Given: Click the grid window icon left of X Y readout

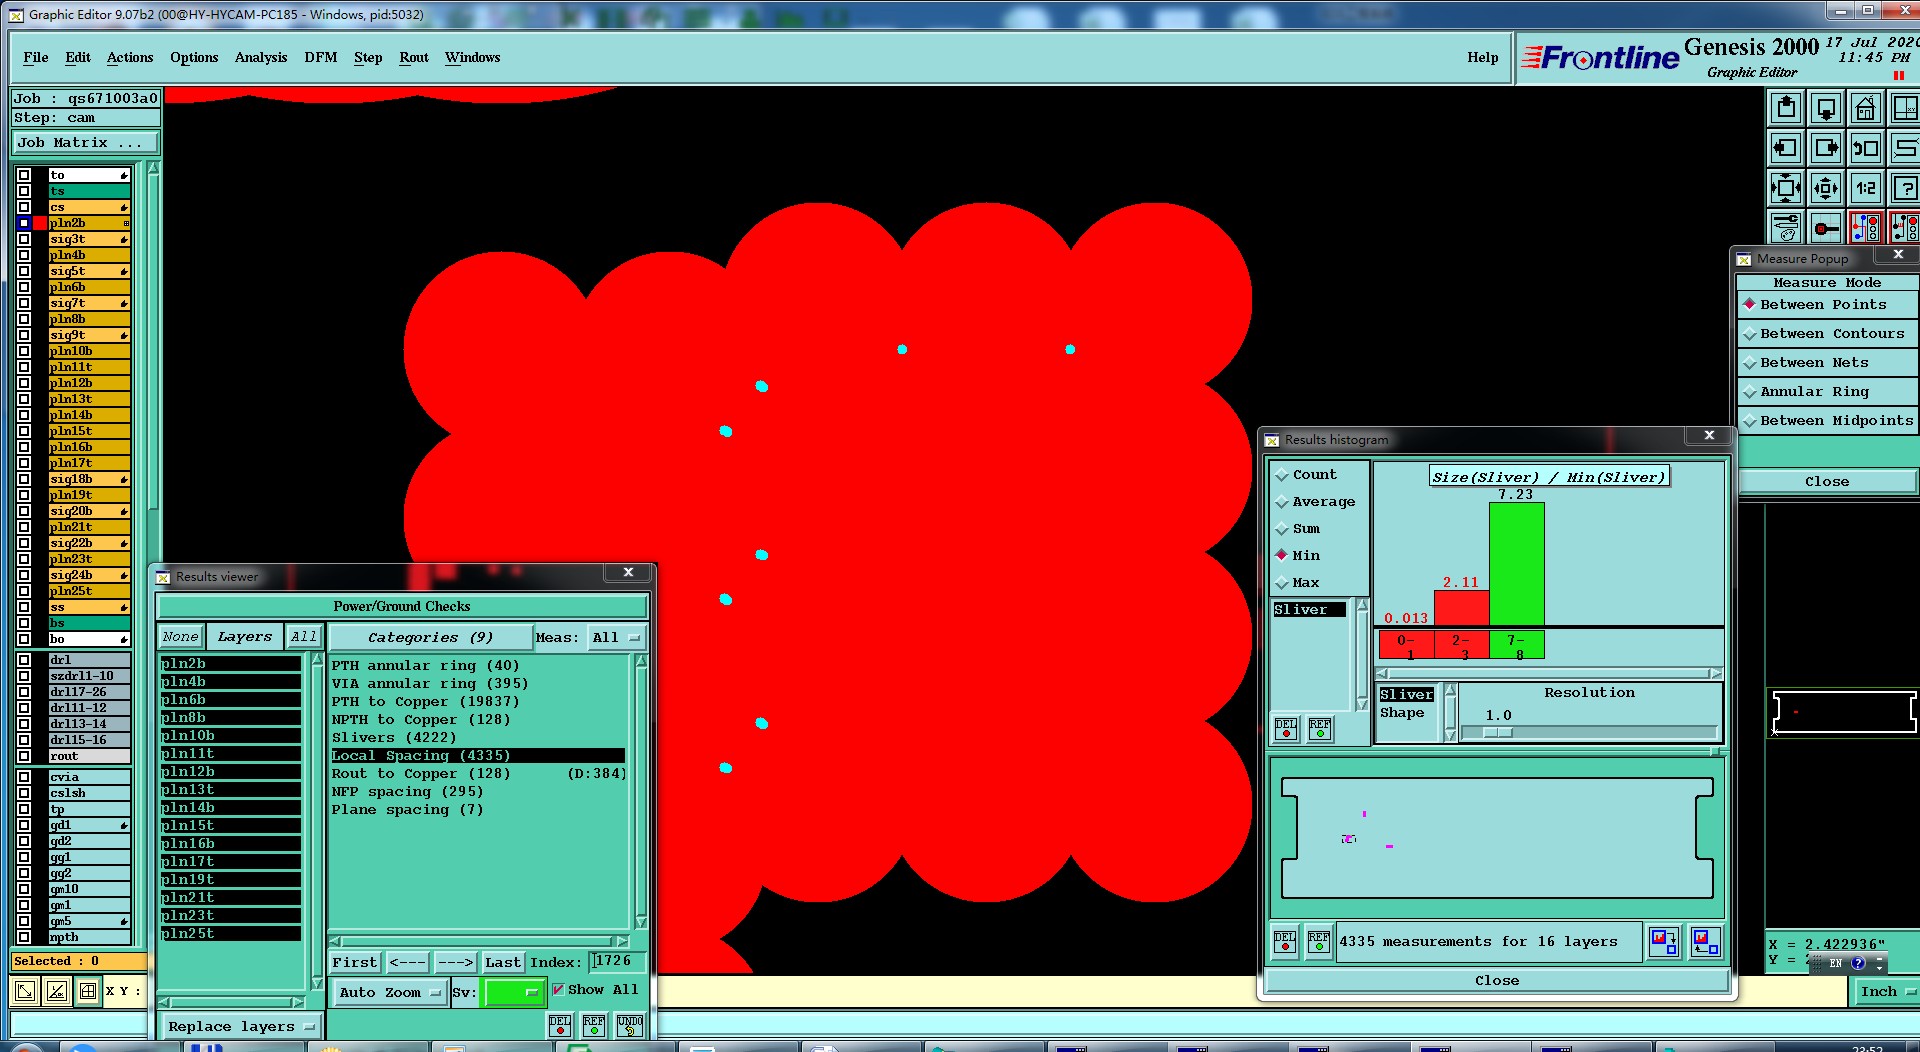Looking at the screenshot, I should click(x=88, y=991).
